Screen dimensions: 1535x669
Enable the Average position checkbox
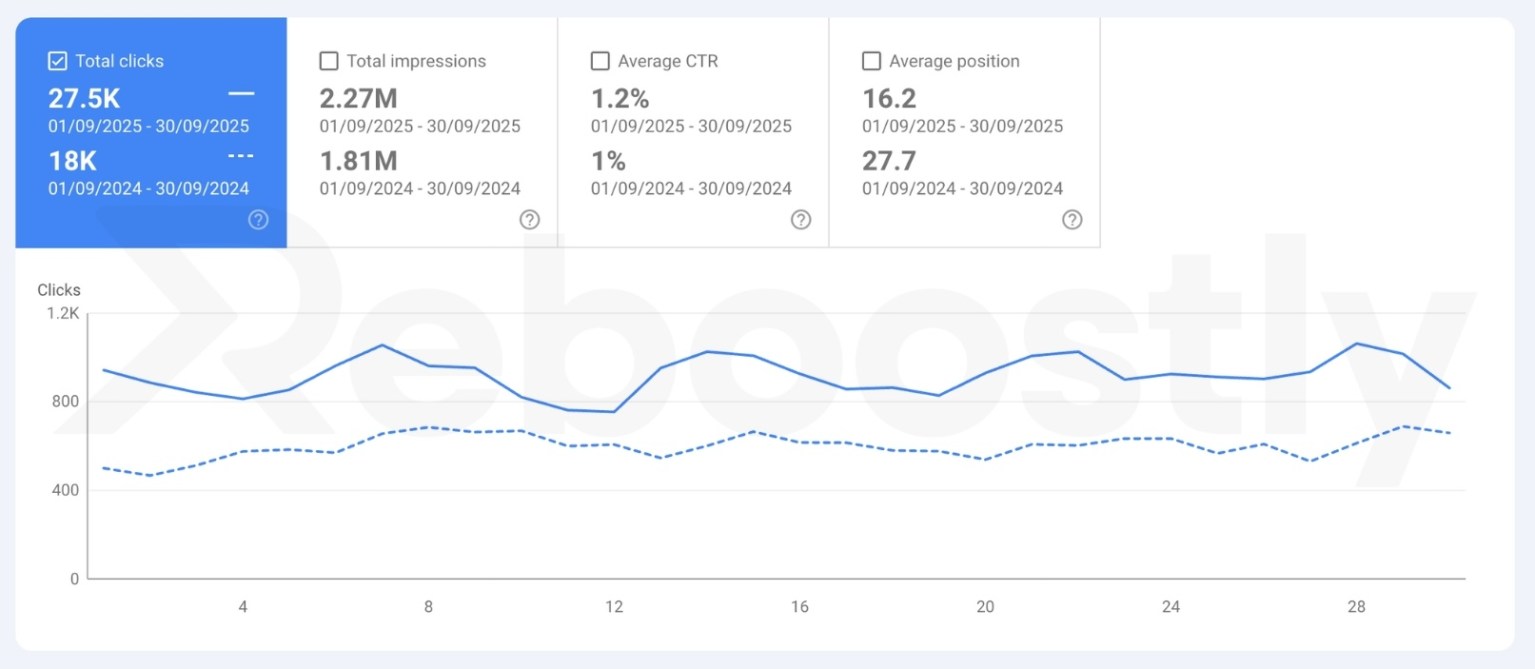click(x=871, y=61)
